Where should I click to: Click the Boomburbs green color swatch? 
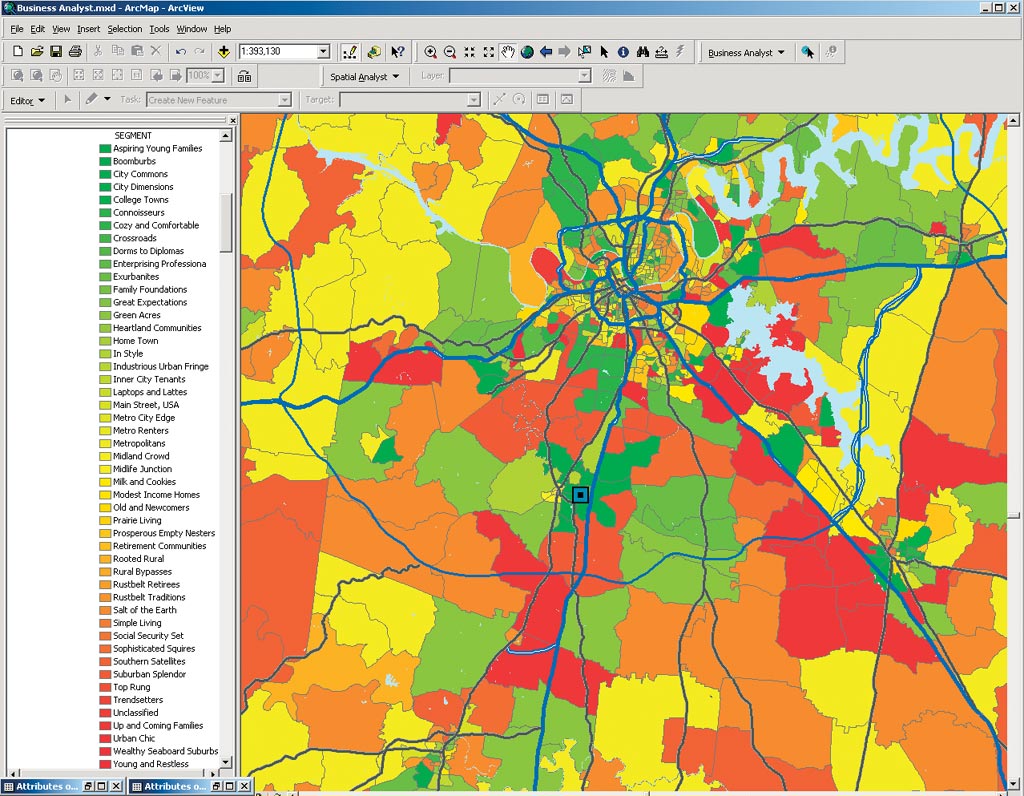(x=105, y=161)
